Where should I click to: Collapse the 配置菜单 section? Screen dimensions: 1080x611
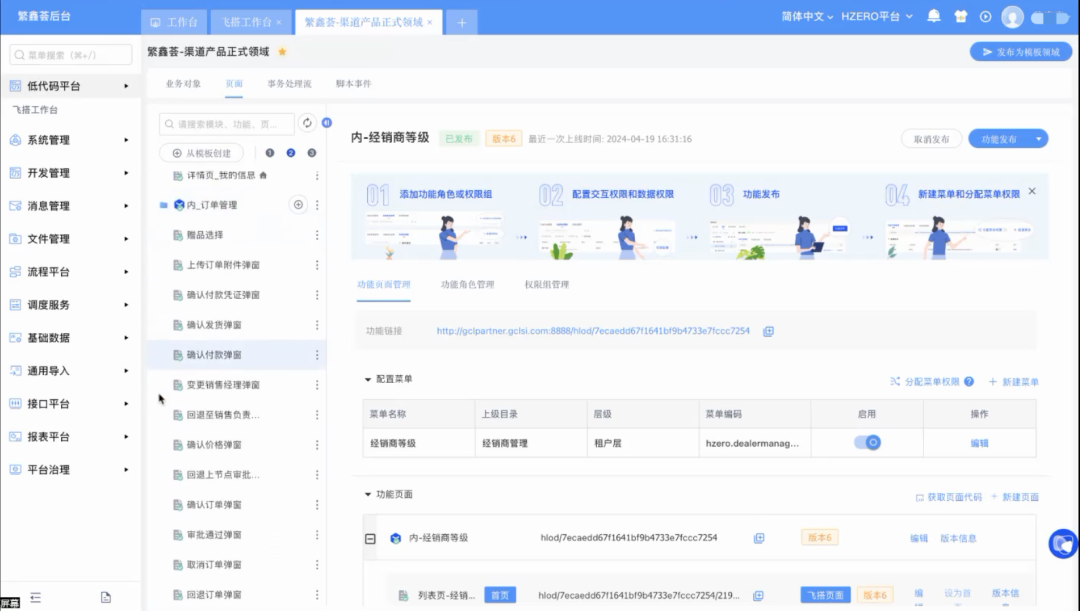pyautogui.click(x=367, y=380)
